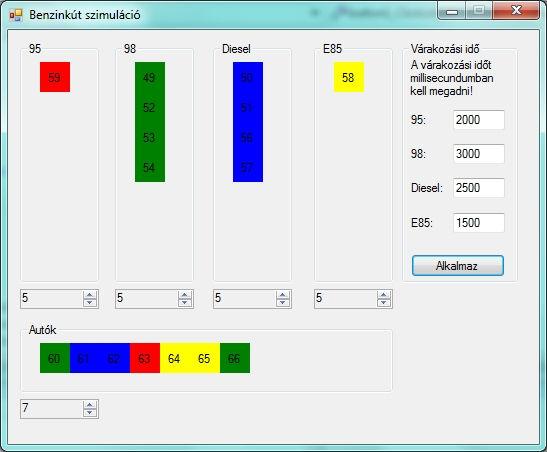The image size is (547, 452).
Task: Click the 98 waiting time field showing 3000
Action: click(479, 154)
